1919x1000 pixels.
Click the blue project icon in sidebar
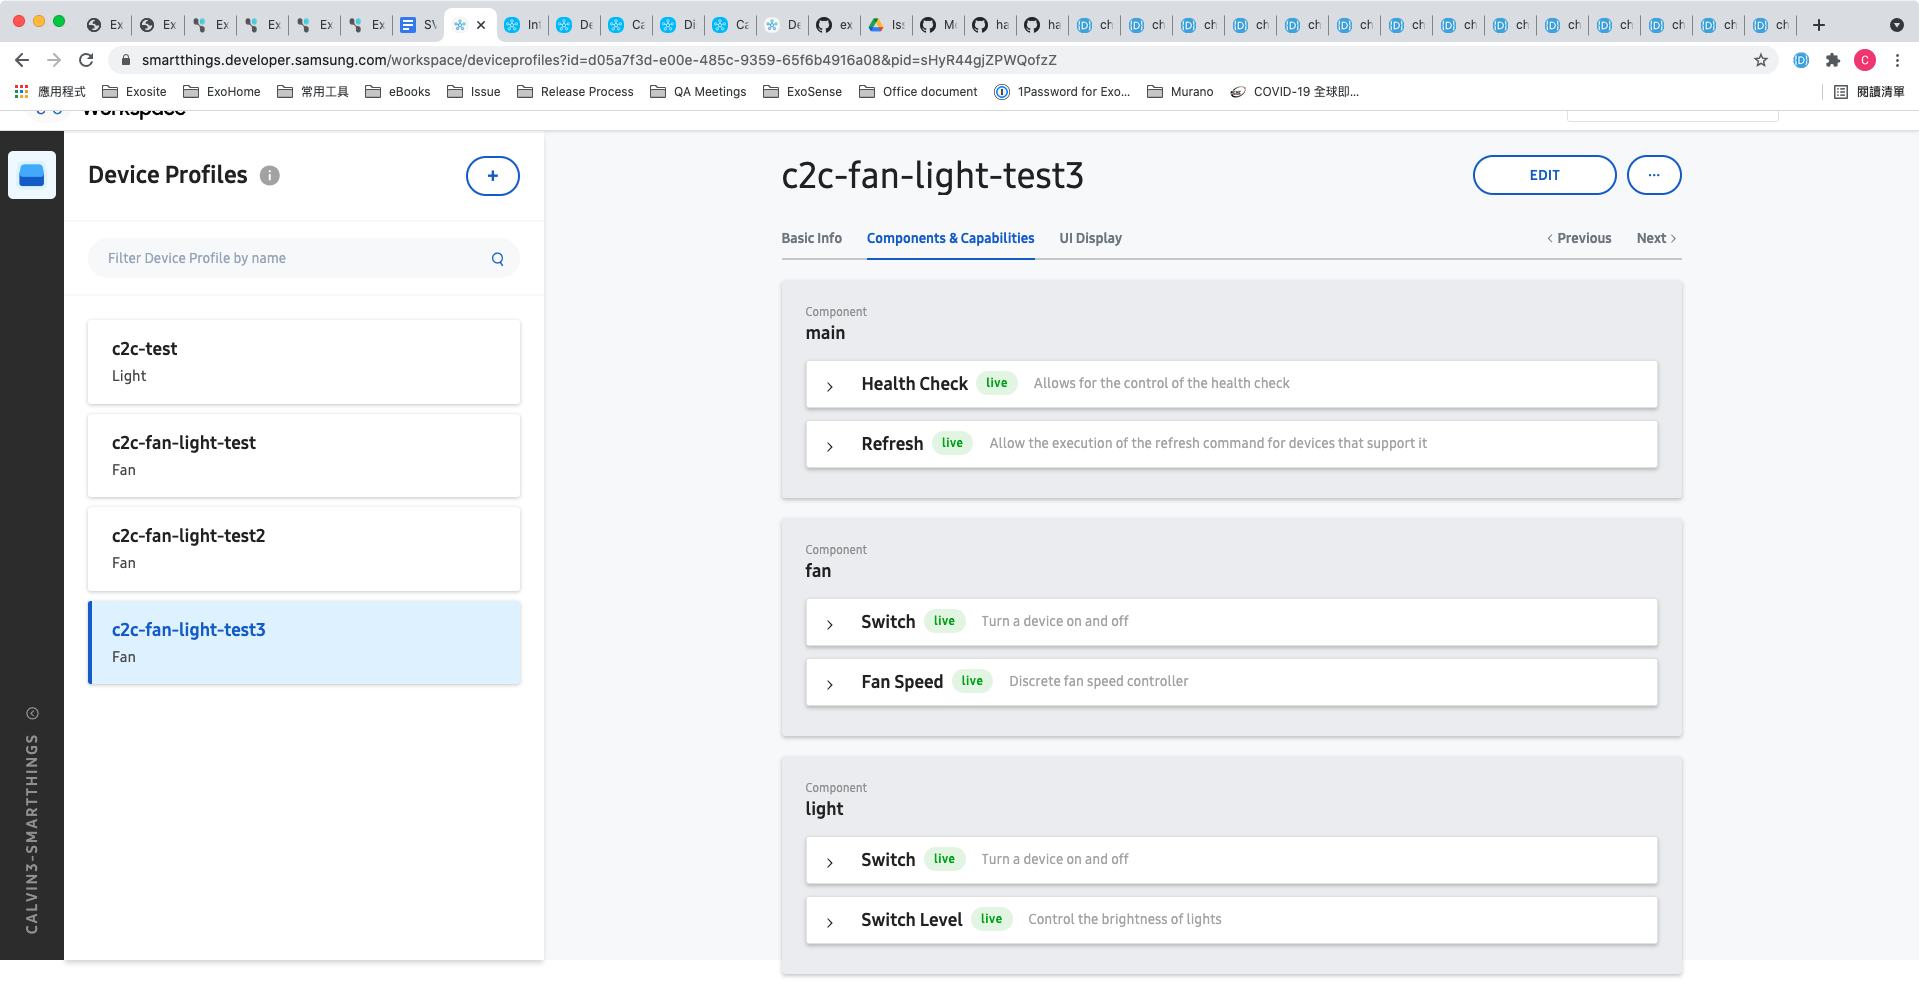[32, 175]
